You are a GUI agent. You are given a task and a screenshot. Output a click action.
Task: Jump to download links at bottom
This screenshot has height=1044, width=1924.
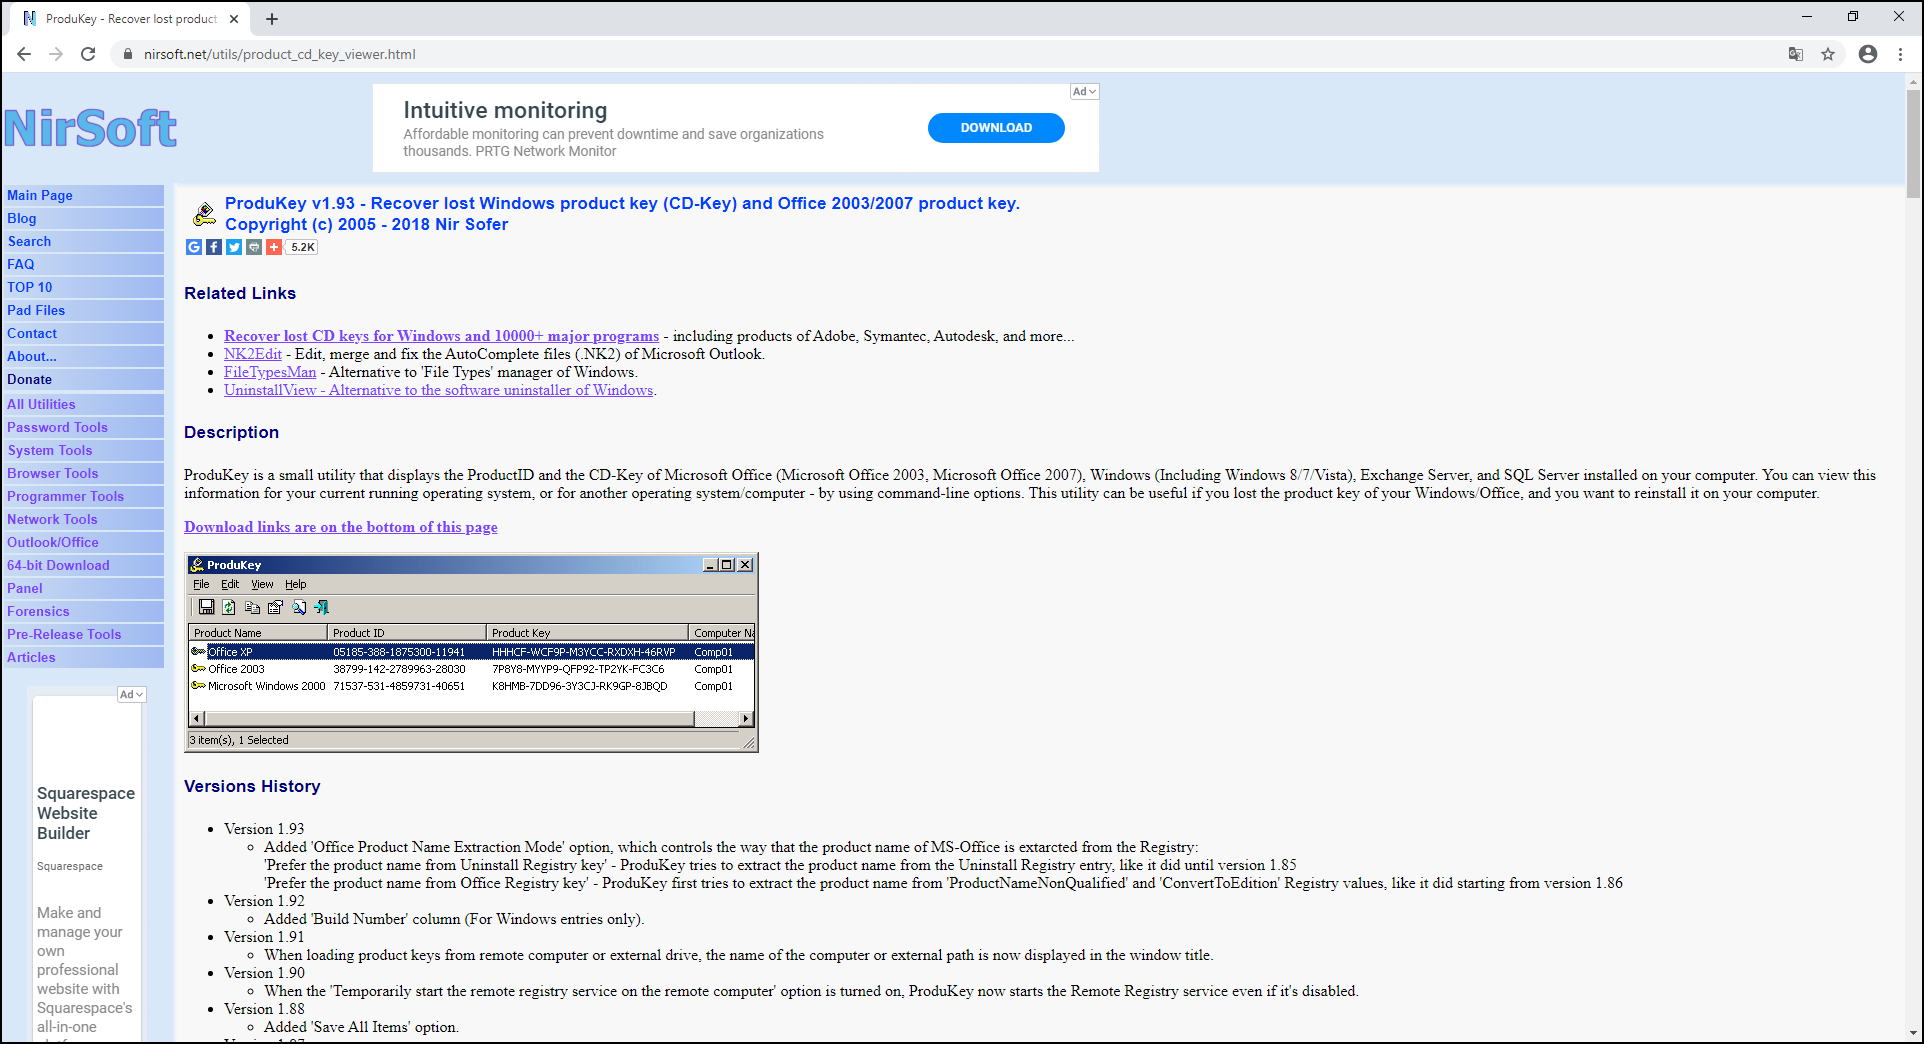341,527
